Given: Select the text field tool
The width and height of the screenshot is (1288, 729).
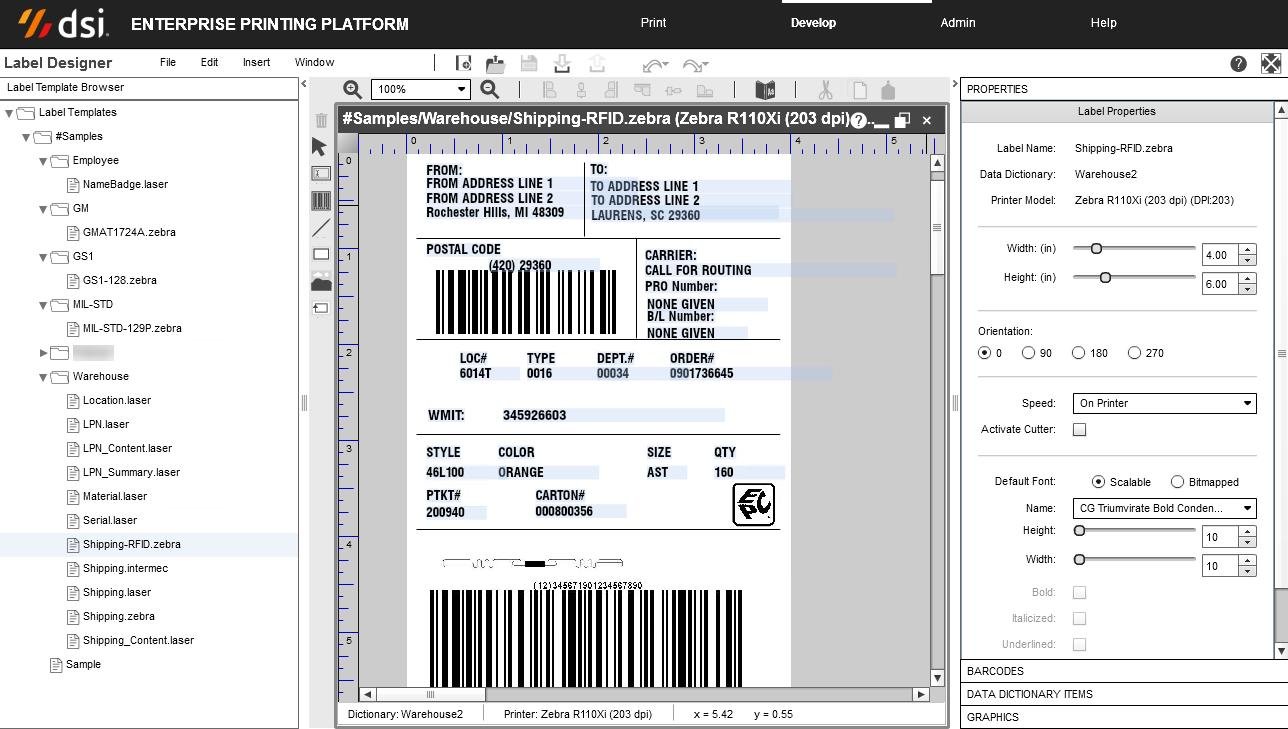Looking at the screenshot, I should (x=321, y=174).
